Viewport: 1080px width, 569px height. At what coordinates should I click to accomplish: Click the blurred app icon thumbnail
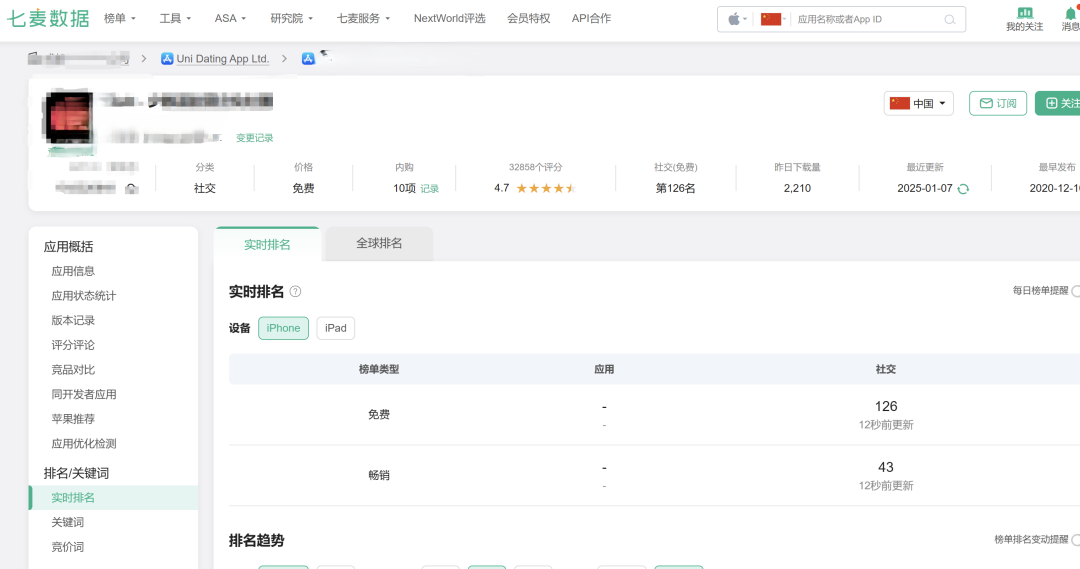[68, 118]
